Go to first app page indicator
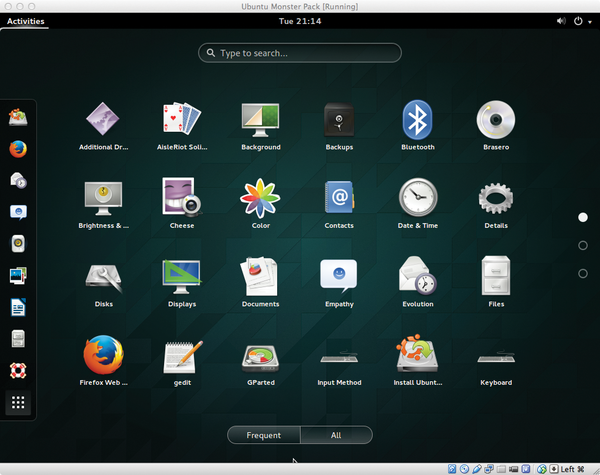600x475 pixels. click(583, 217)
